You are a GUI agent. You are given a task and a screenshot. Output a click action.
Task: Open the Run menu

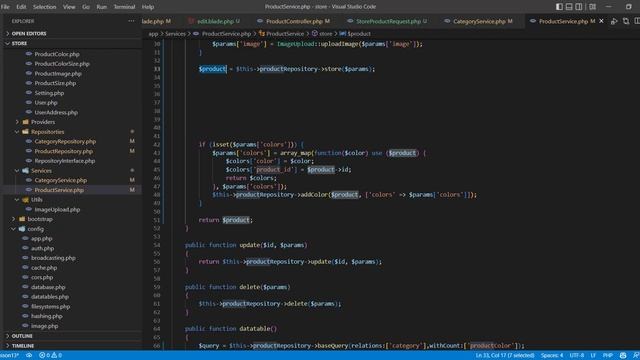point(102,7)
